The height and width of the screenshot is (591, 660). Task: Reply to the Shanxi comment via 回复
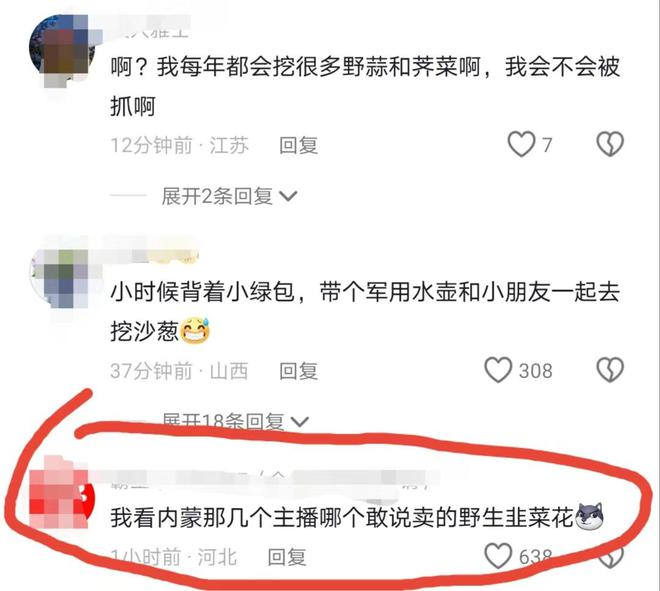coord(298,371)
